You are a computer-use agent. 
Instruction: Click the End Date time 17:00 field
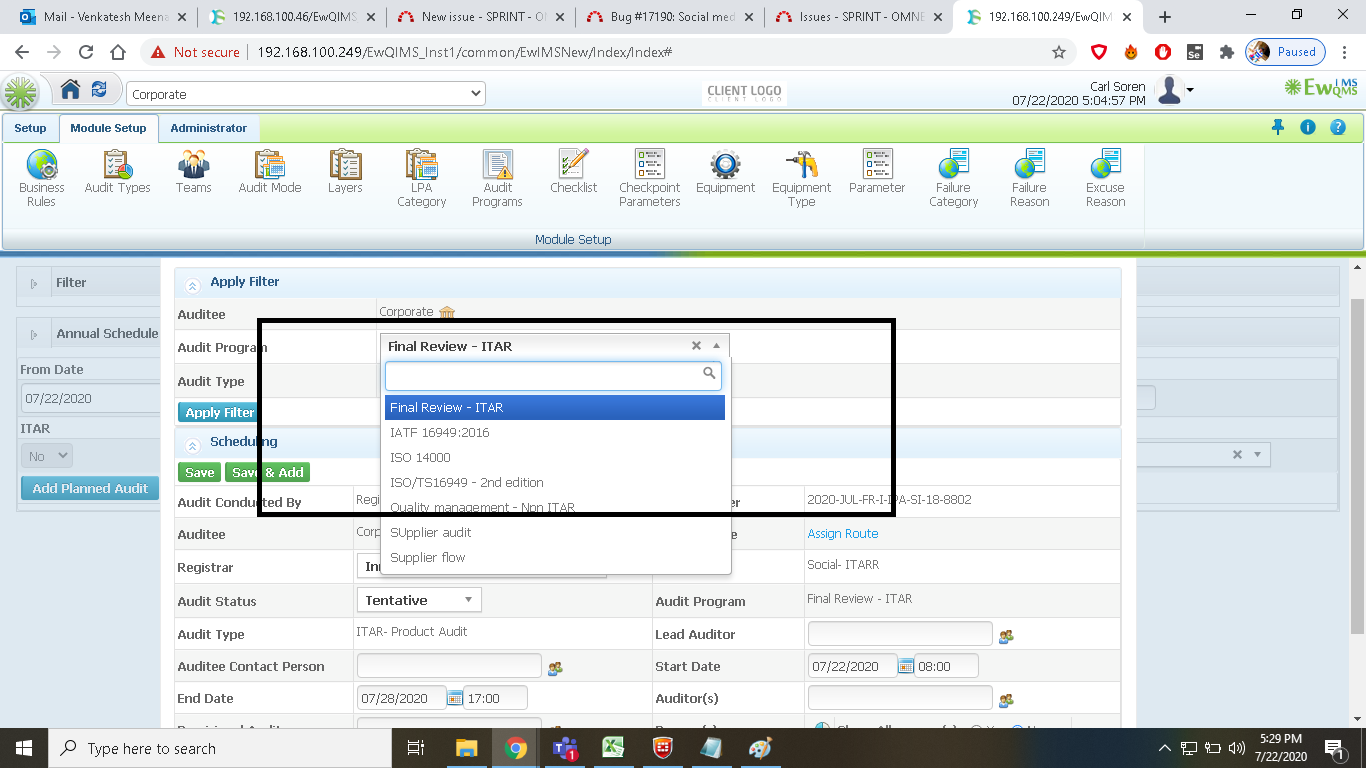(x=495, y=698)
